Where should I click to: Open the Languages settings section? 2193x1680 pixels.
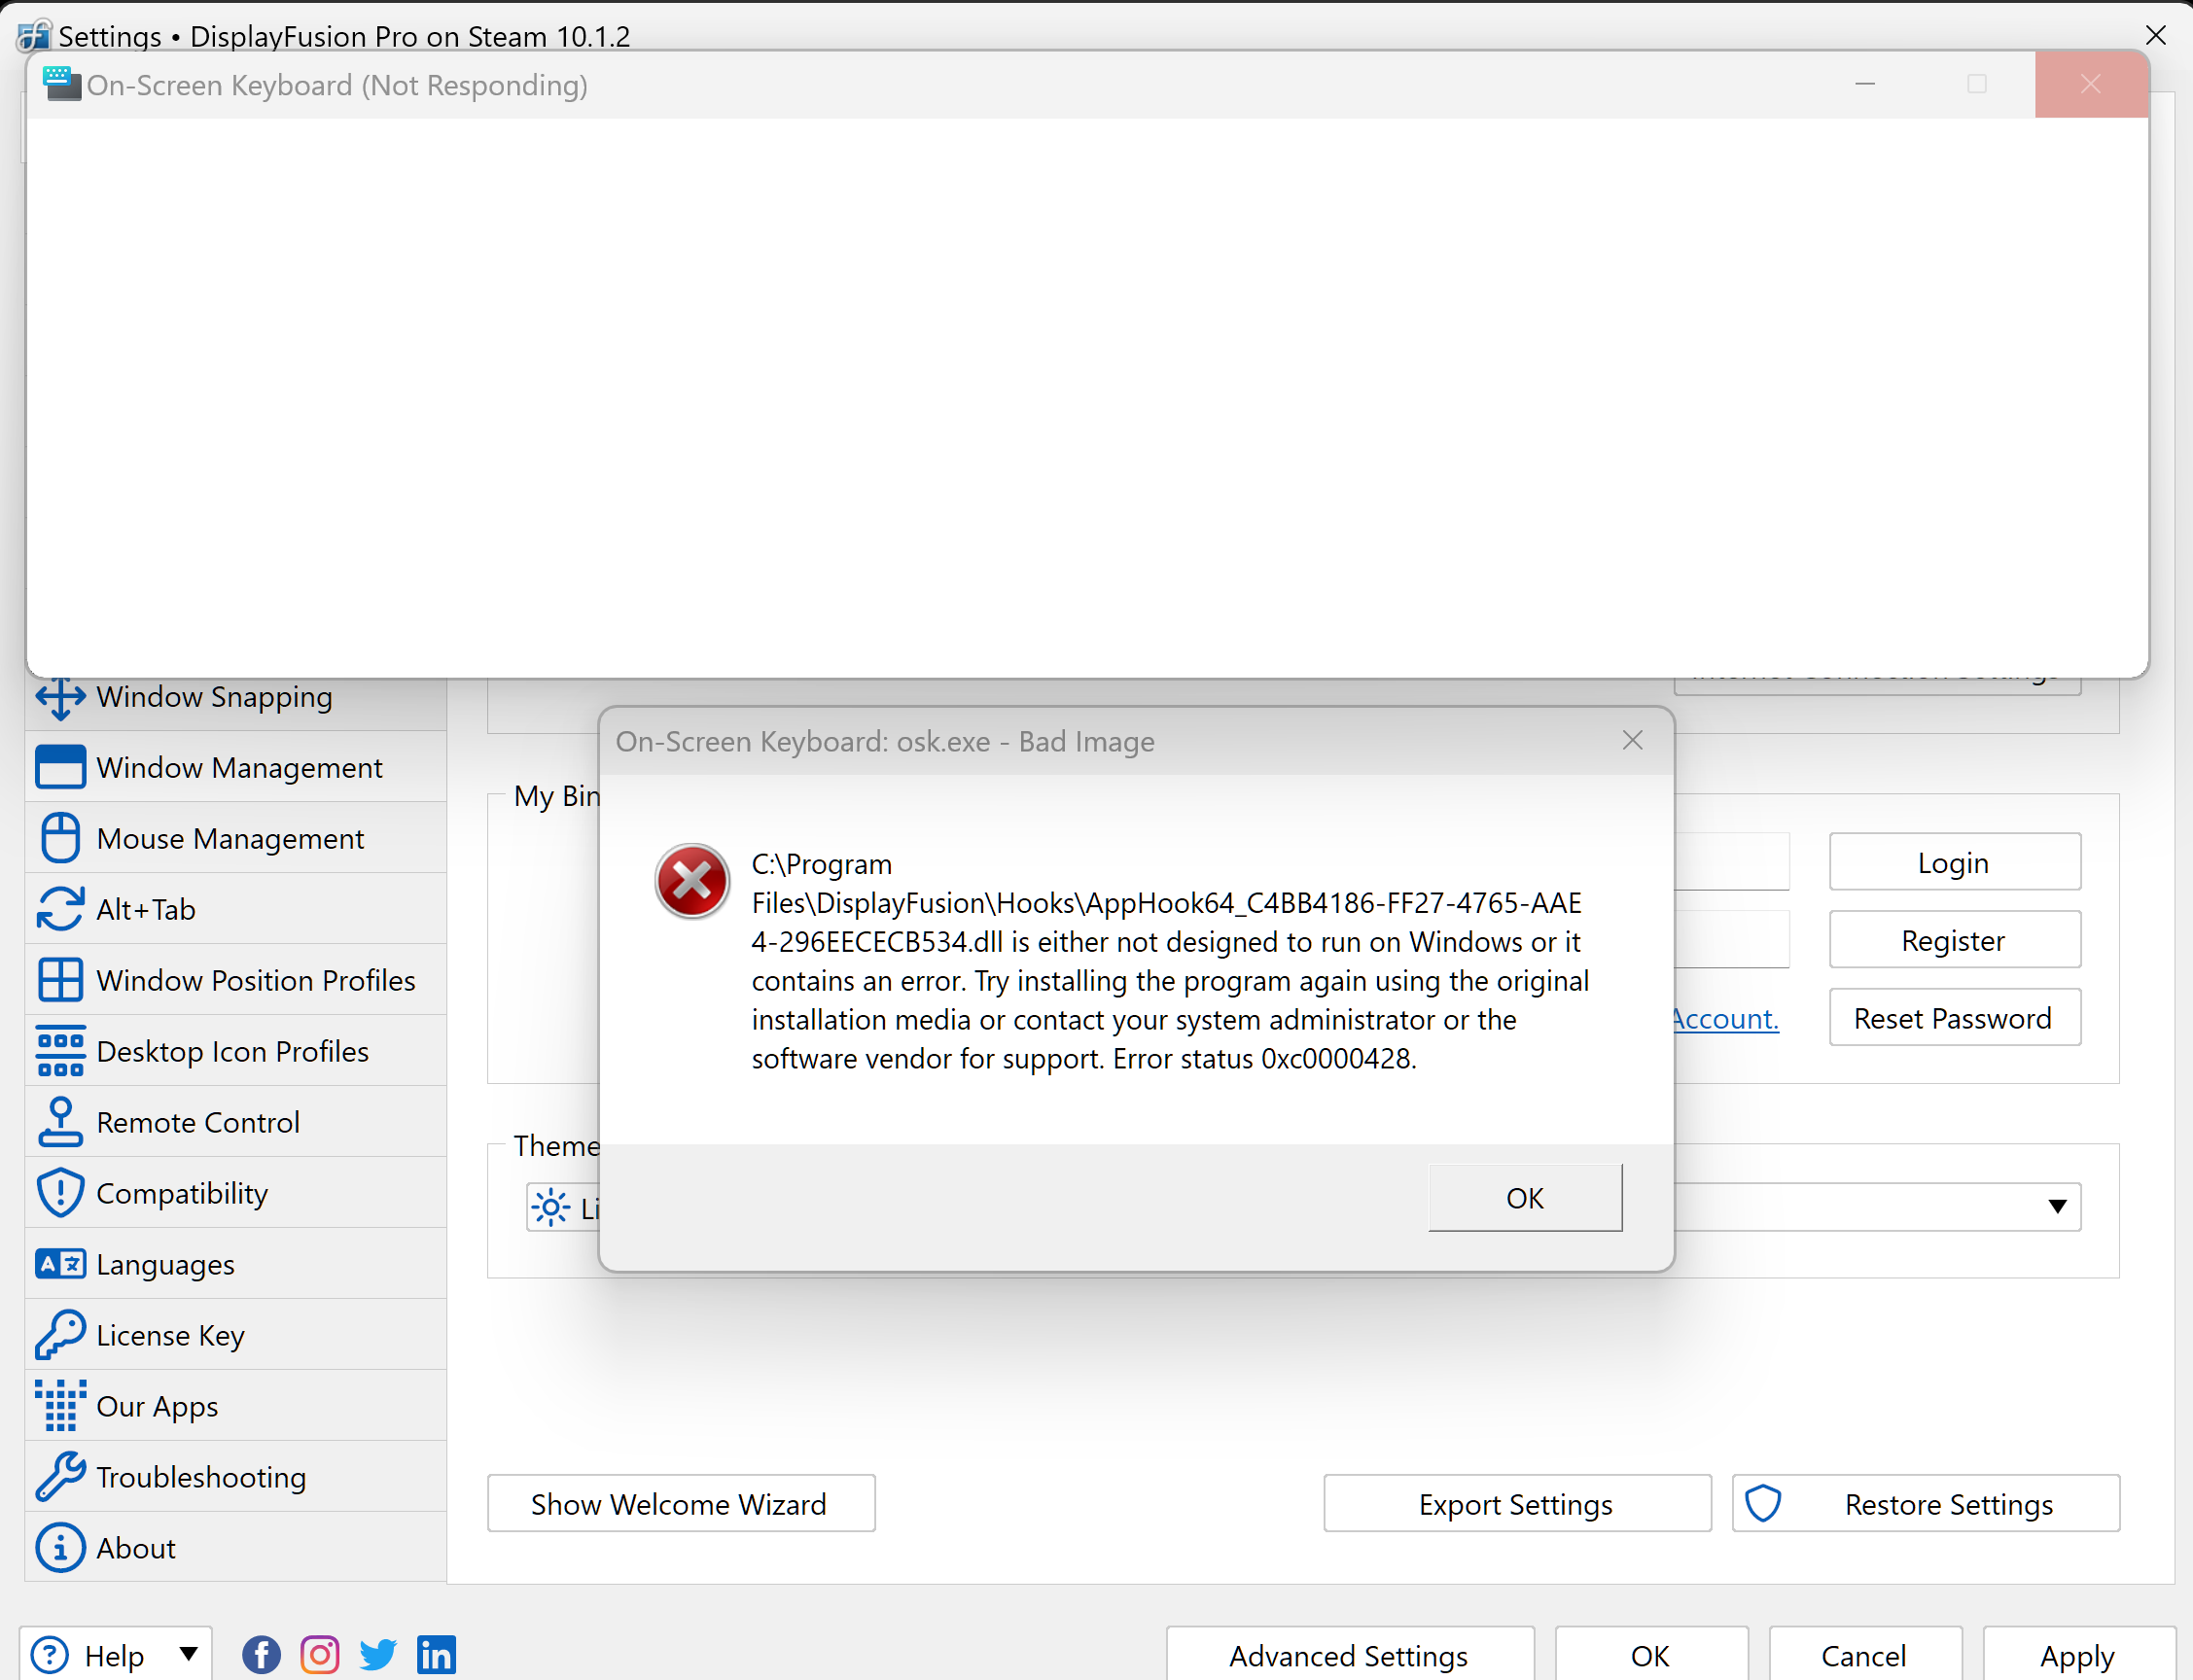(165, 1264)
